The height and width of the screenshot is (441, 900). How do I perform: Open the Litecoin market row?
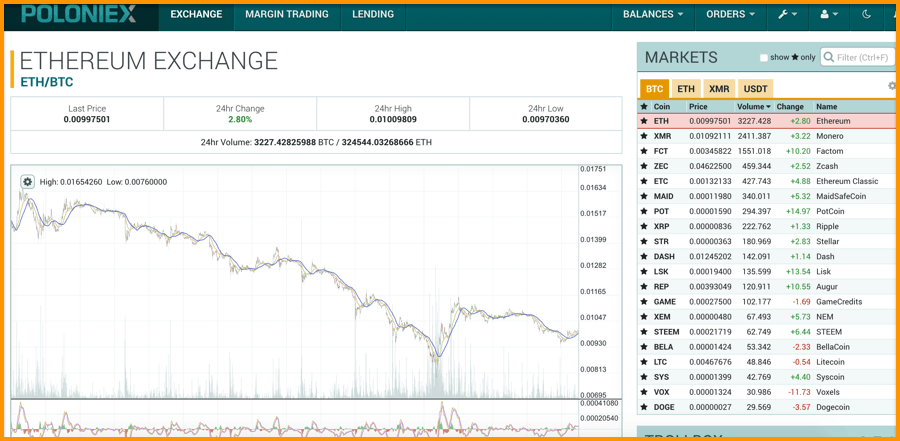767,362
